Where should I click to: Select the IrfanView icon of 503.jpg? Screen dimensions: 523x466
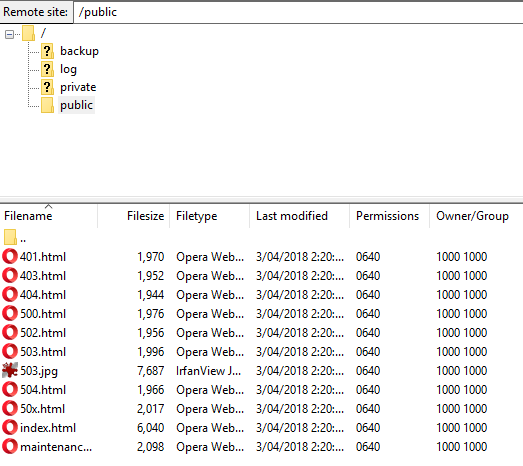tap(10, 371)
